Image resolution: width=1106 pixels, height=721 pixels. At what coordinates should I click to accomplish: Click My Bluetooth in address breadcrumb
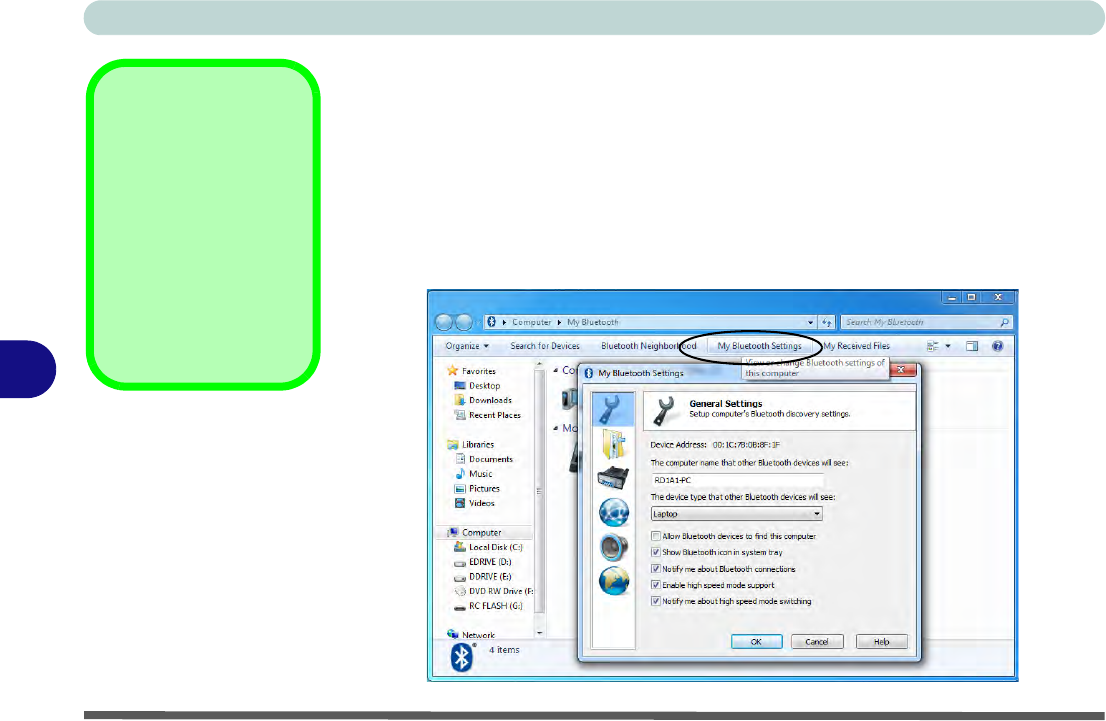[592, 322]
